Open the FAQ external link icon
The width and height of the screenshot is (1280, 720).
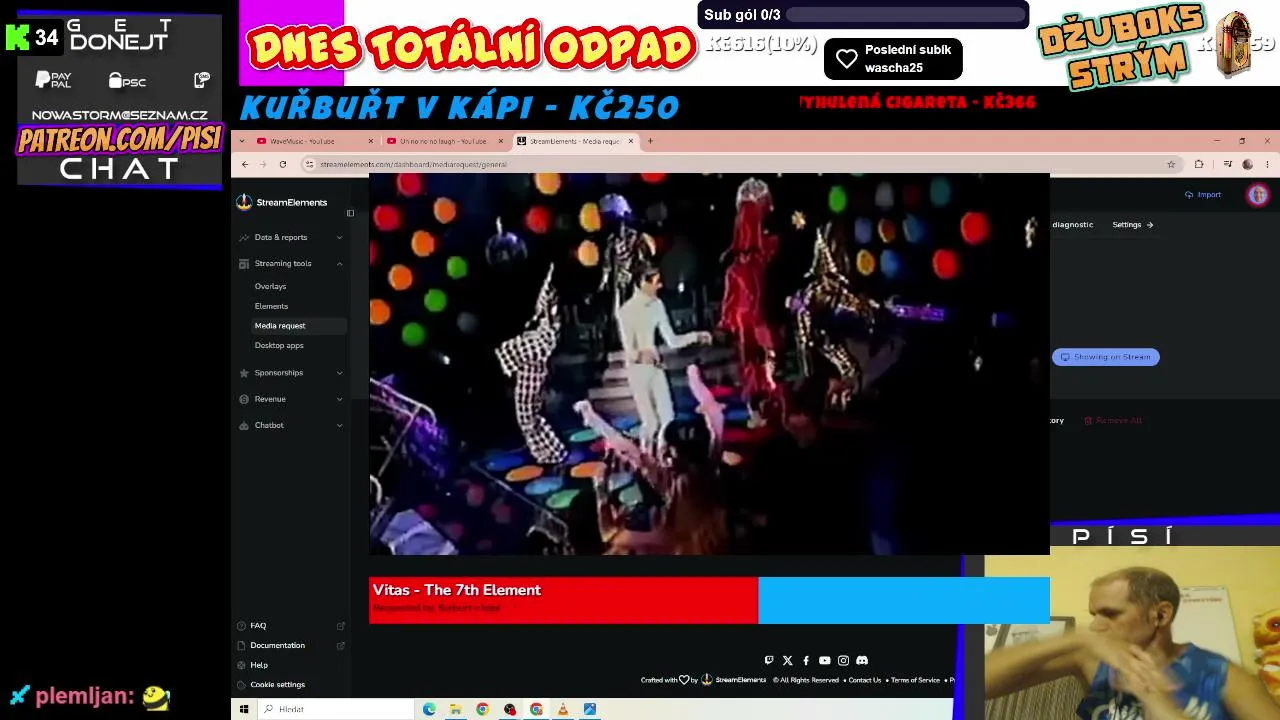coord(341,626)
